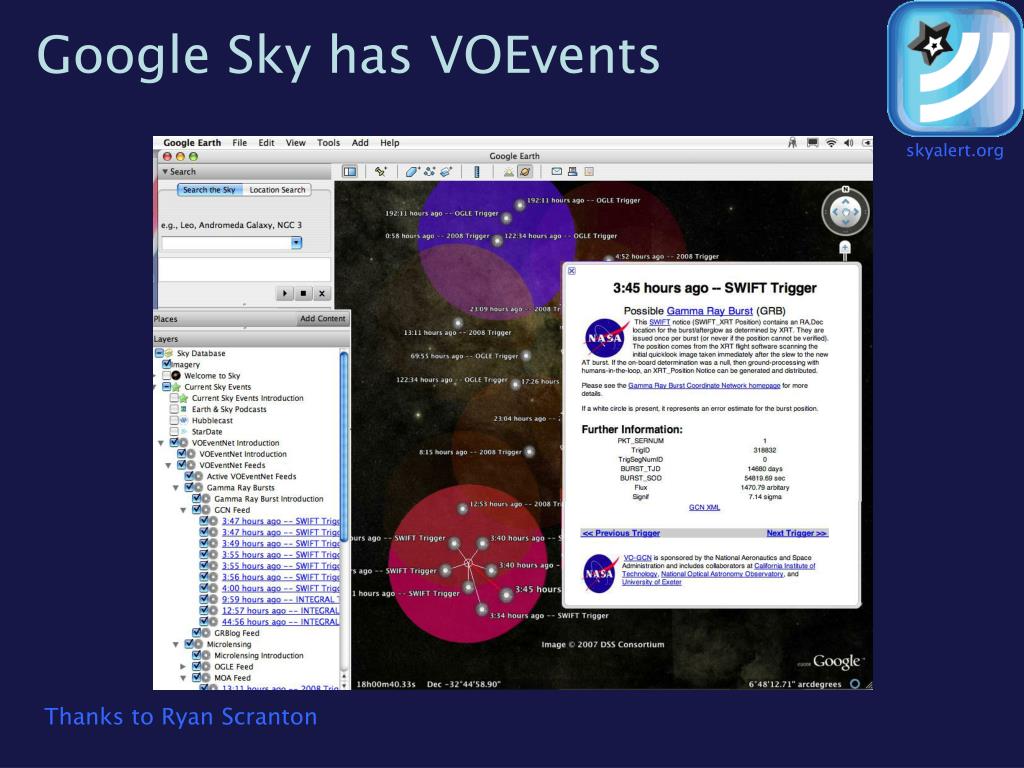This screenshot has height=768, width=1024.
Task: Click the Add Content button
Action: [323, 319]
